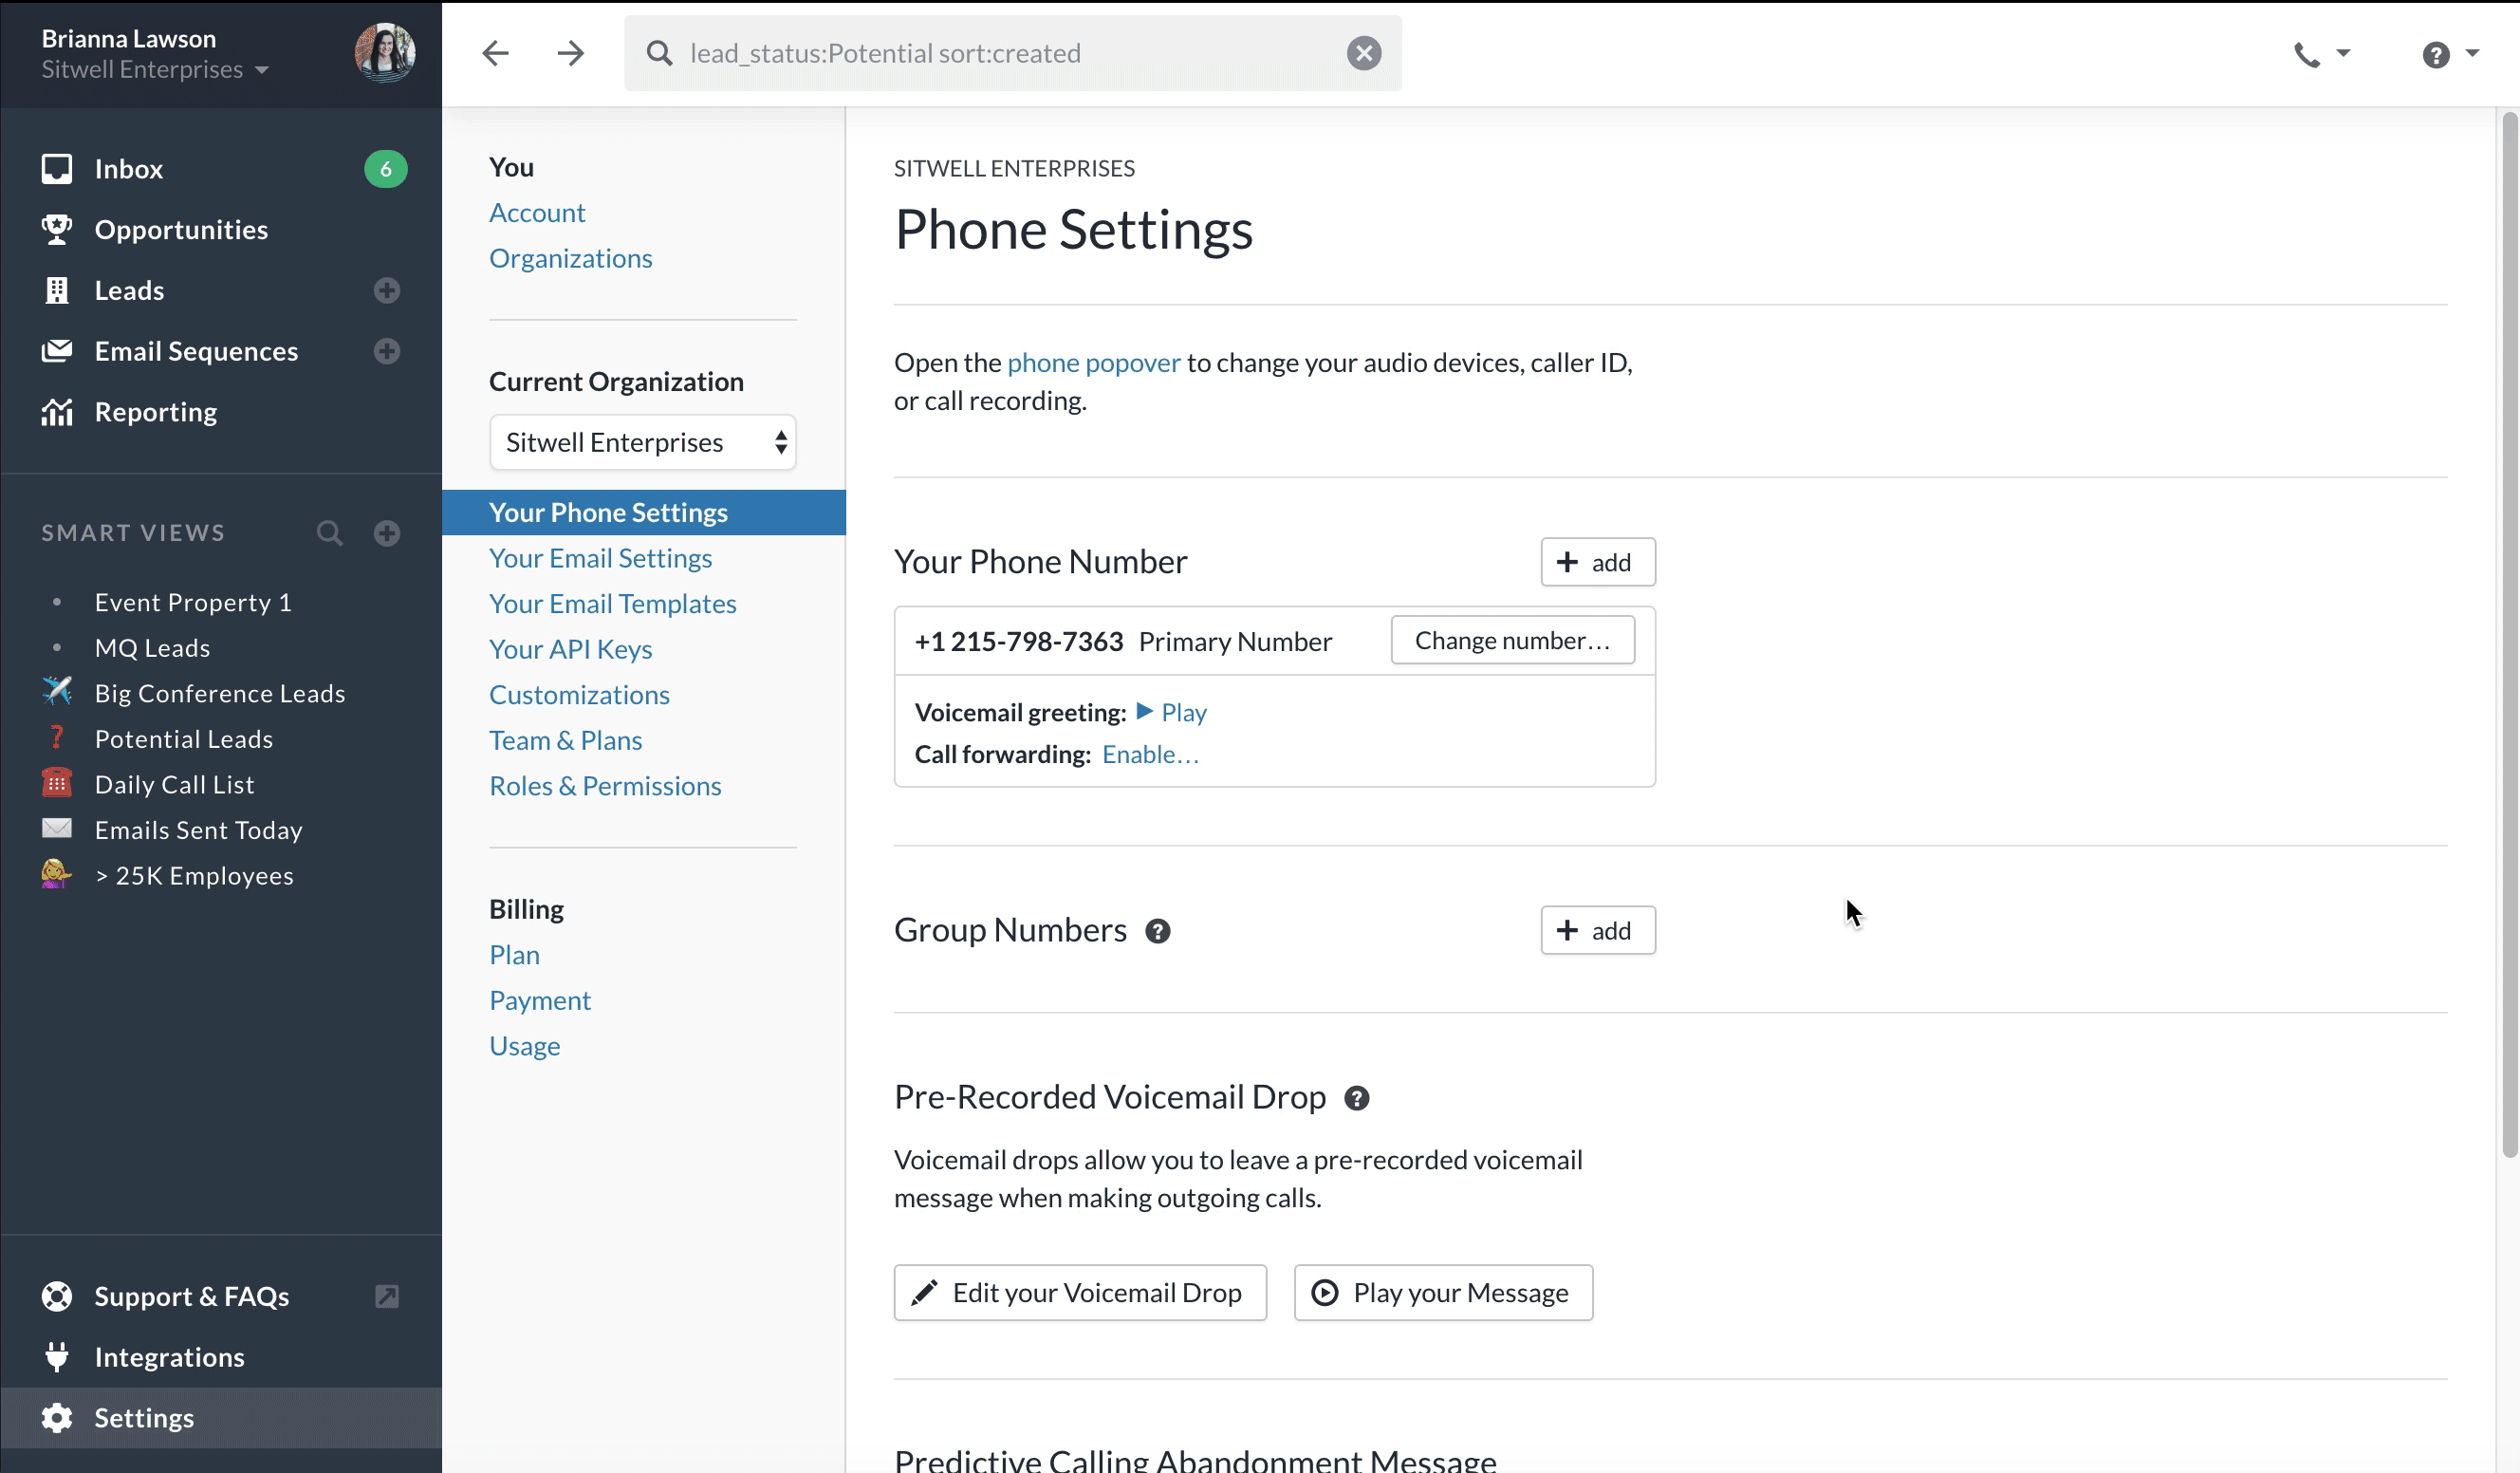Click Group Numbers help icon
Screen dimensions: 2520x1473
tap(1157, 931)
